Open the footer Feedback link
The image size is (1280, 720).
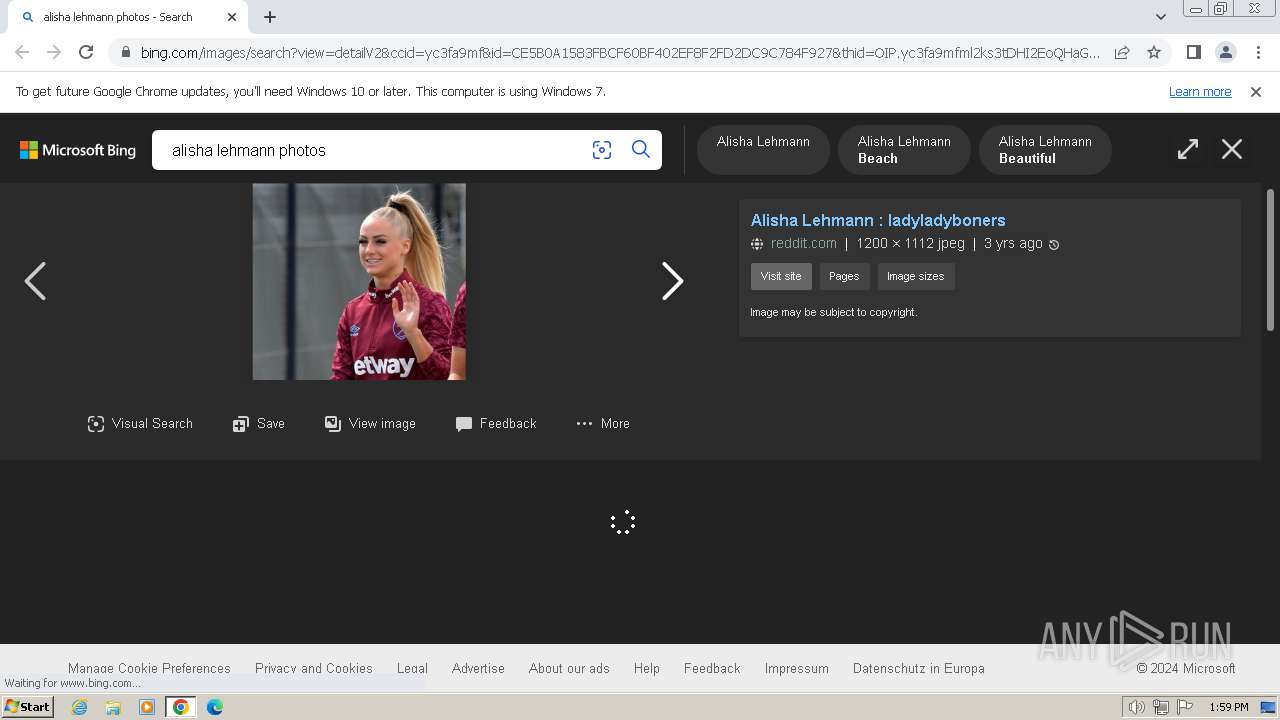click(x=712, y=668)
